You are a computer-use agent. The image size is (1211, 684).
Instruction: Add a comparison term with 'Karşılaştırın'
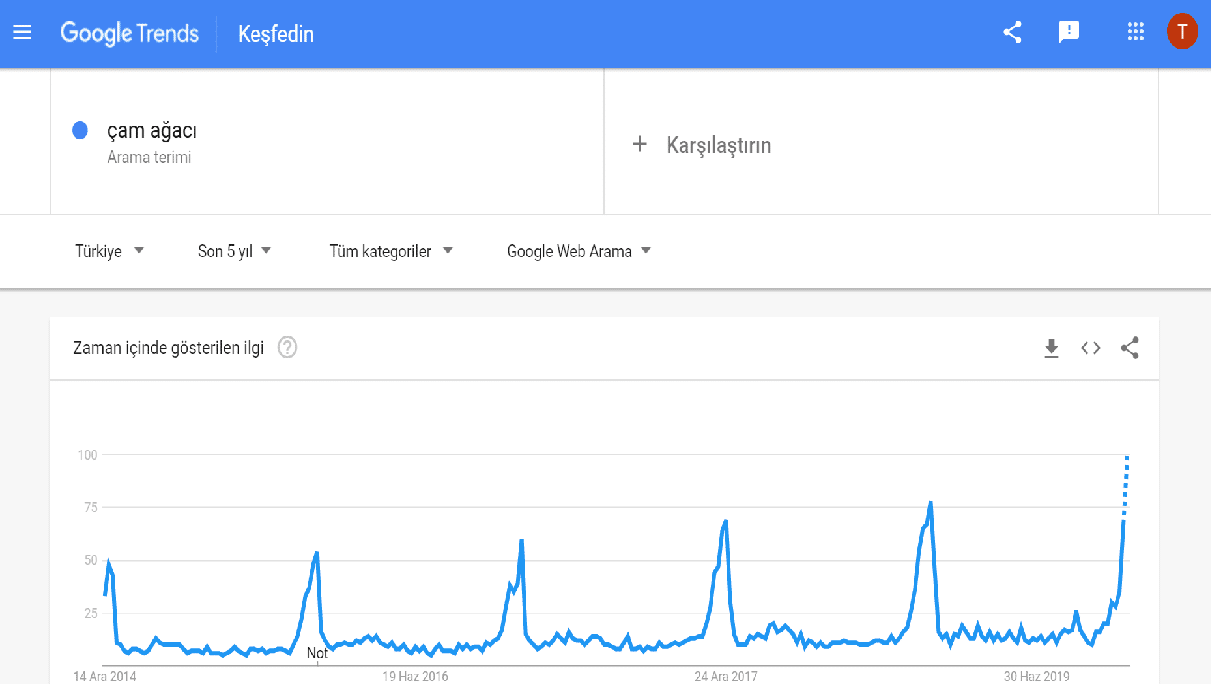click(x=718, y=144)
